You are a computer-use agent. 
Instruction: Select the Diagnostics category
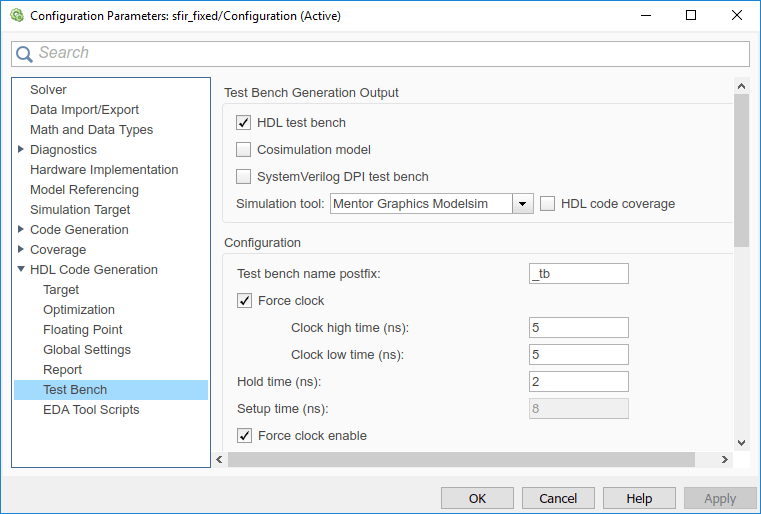(63, 150)
